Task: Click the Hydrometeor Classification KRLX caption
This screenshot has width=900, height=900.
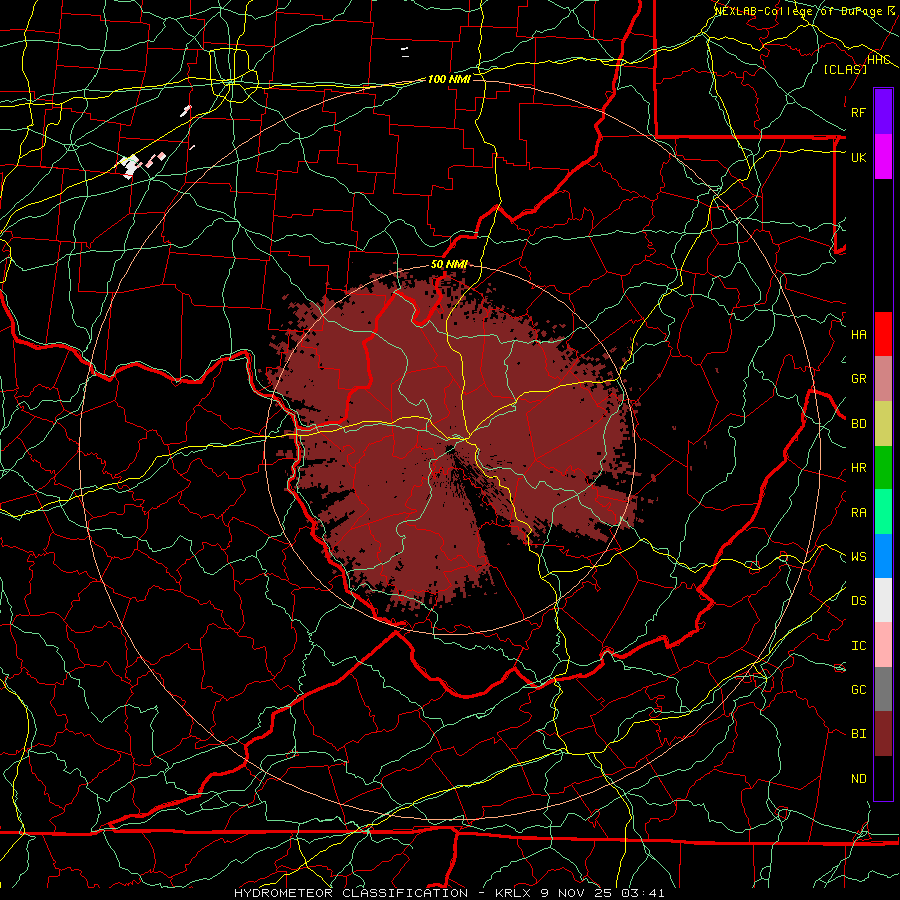Action: point(449,893)
